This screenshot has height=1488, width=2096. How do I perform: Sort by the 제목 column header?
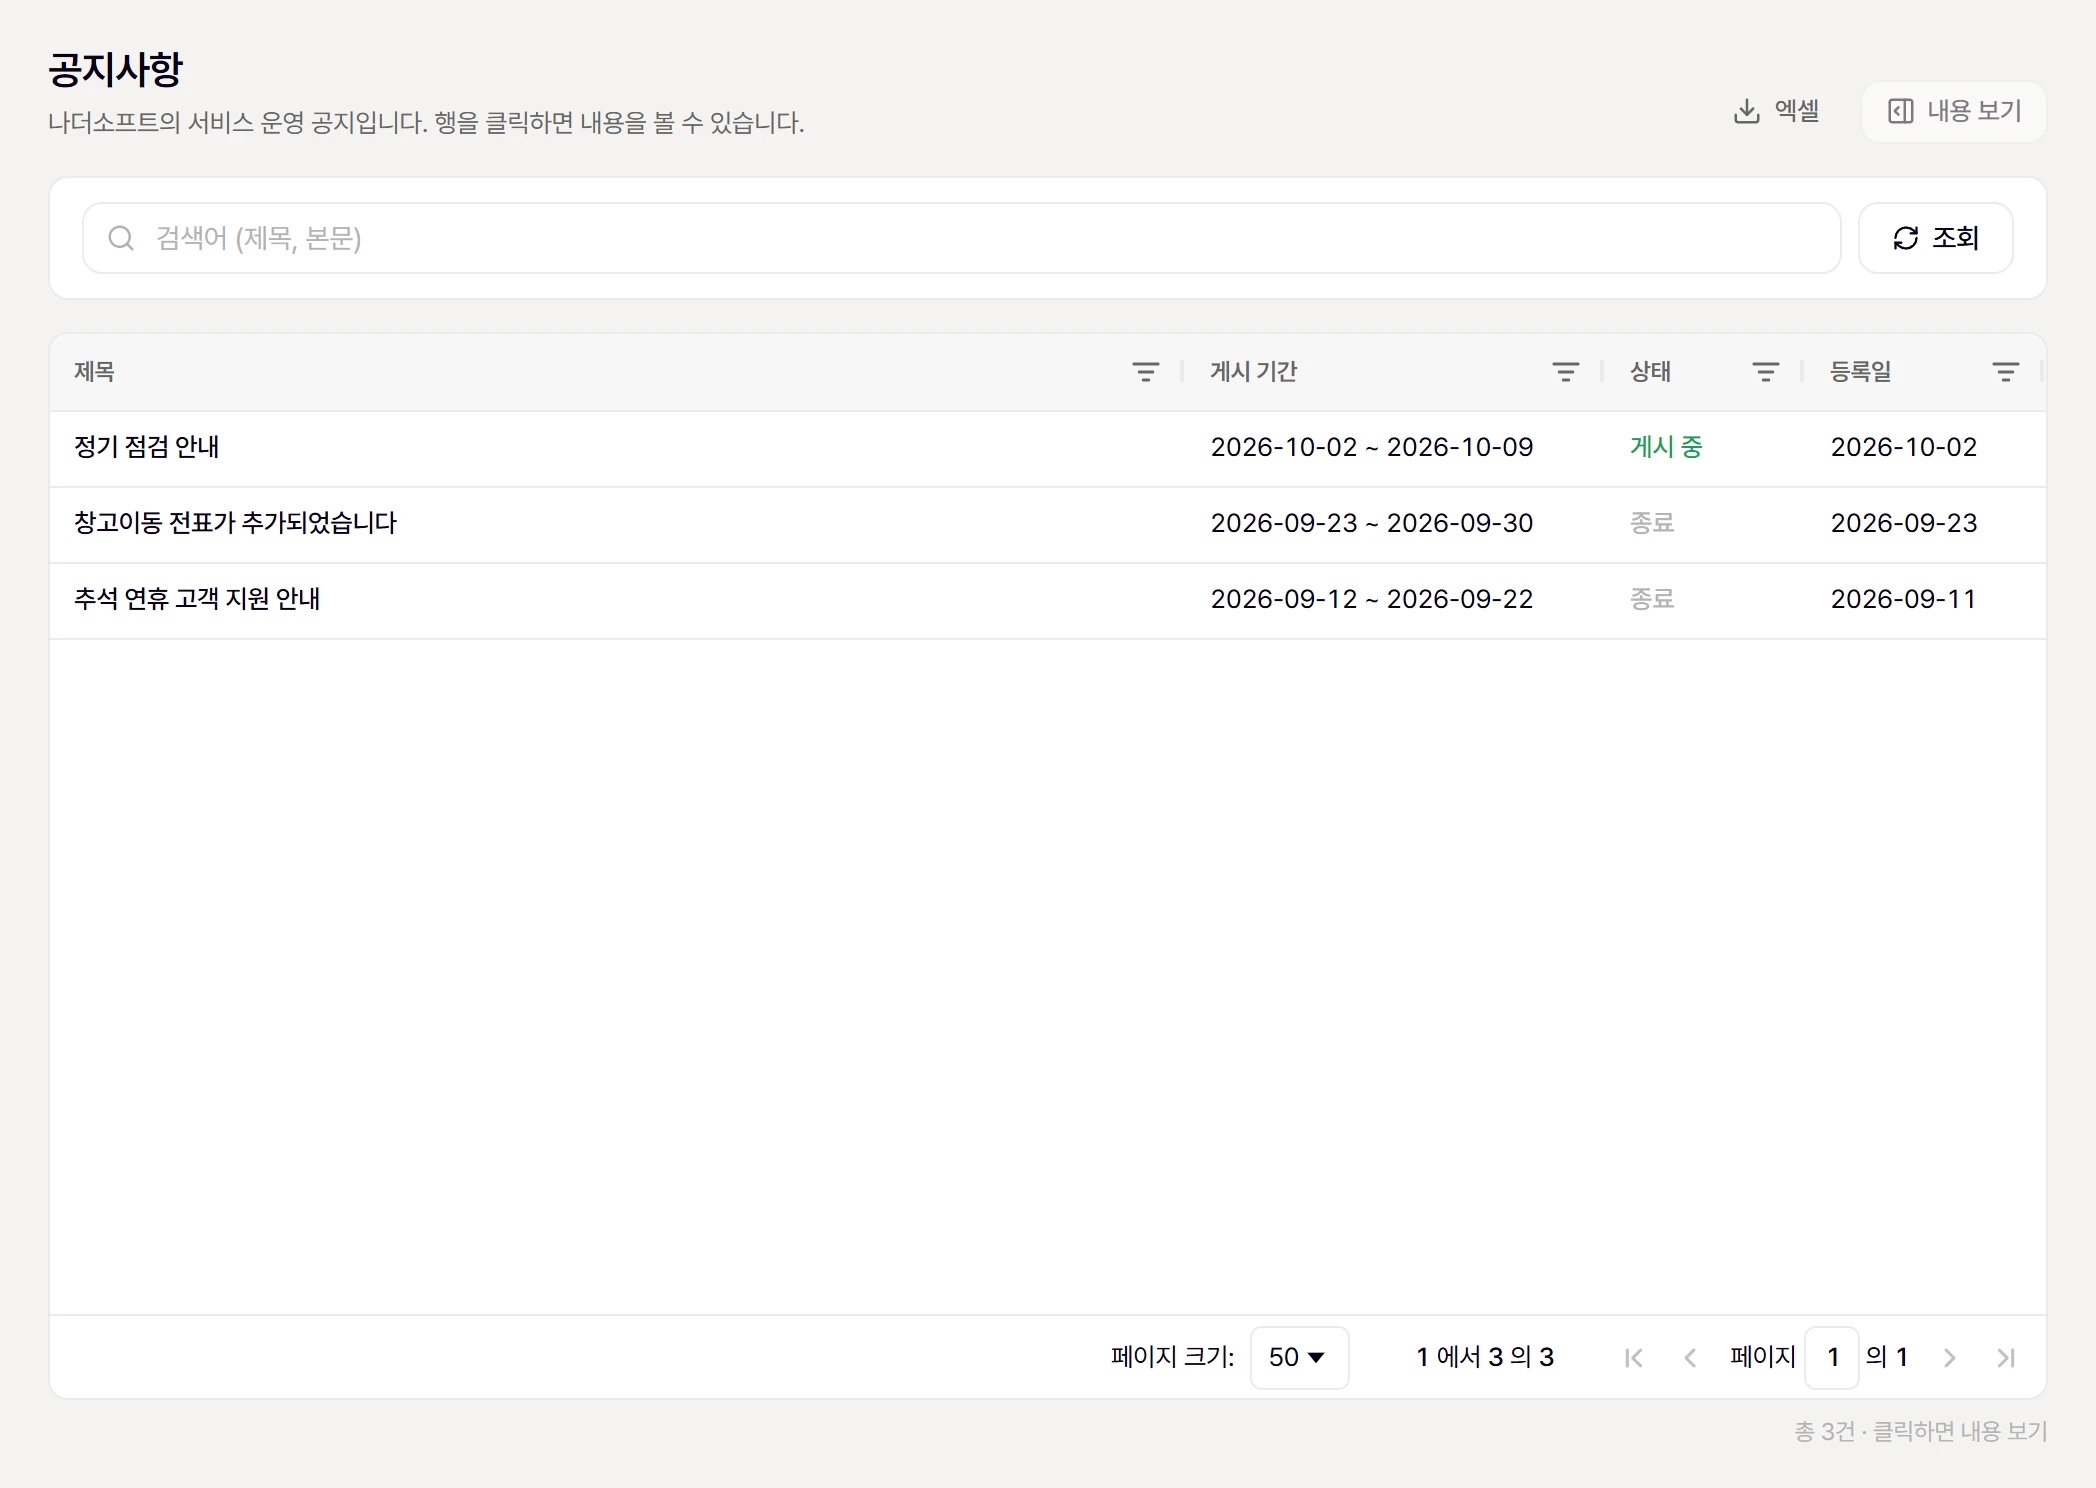[95, 372]
